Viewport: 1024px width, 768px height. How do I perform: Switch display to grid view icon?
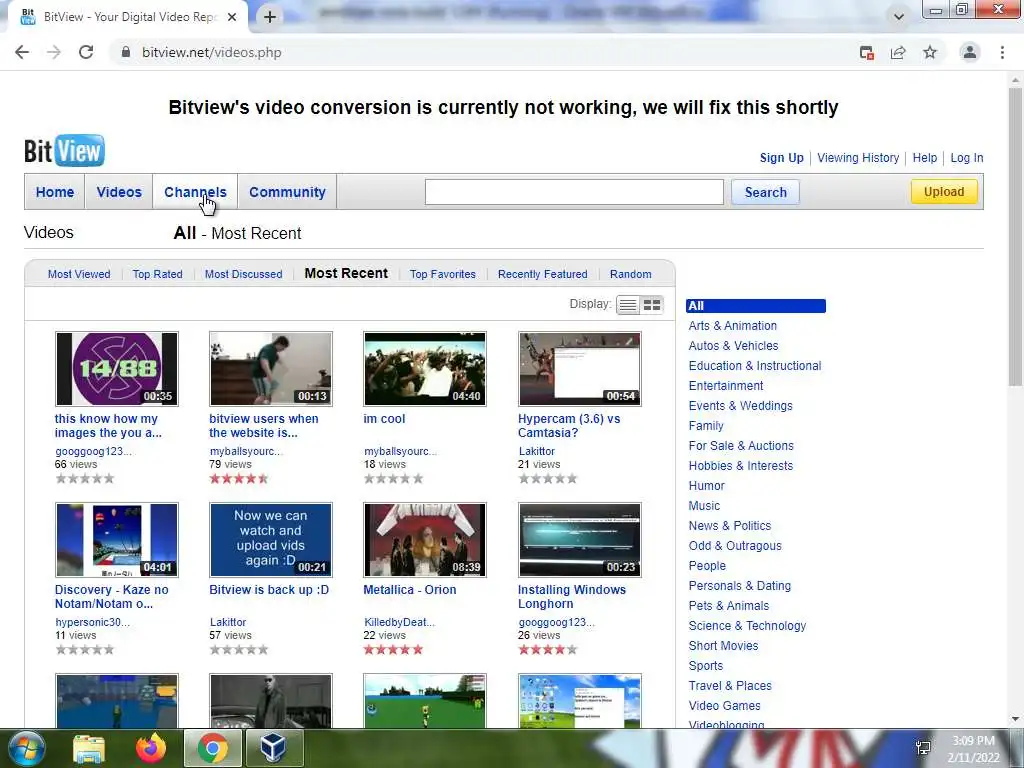652,305
